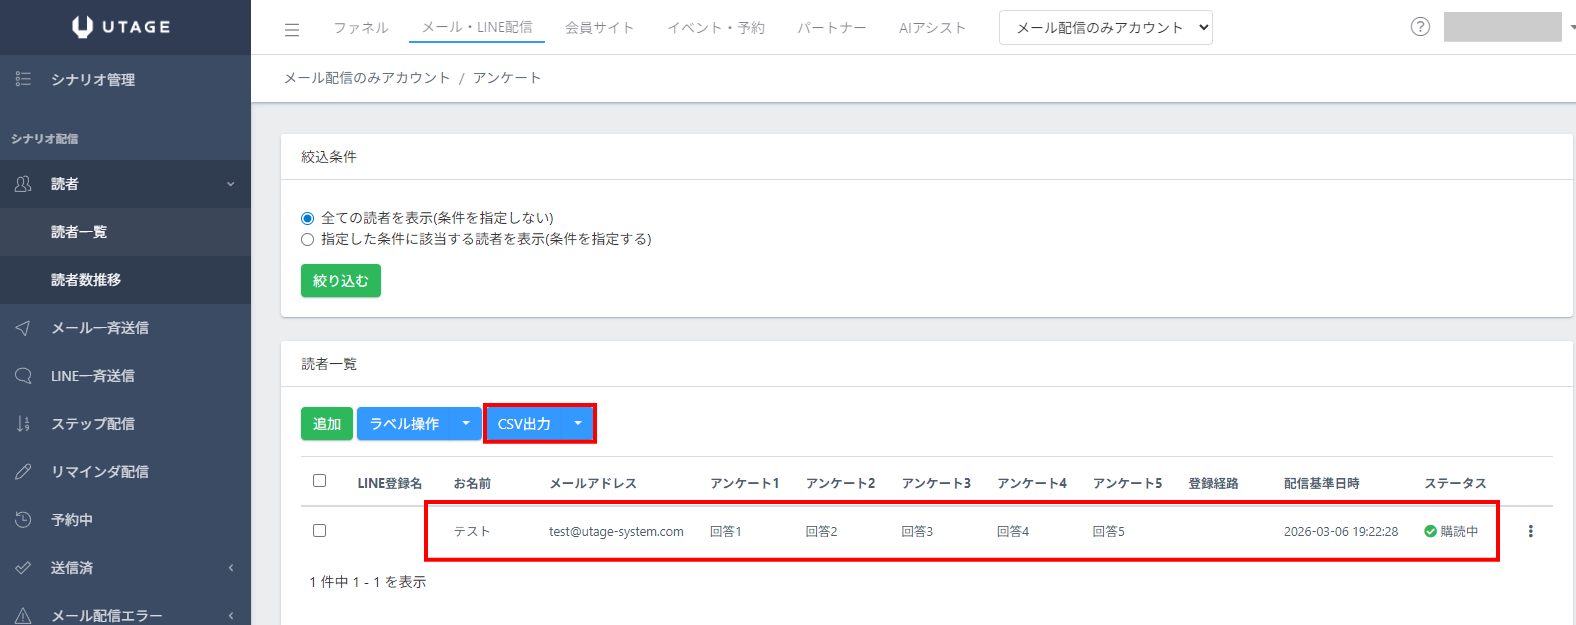Open シナリオ管理 list icon in sidebar
Viewport: 1576px width, 625px height.
23,79
